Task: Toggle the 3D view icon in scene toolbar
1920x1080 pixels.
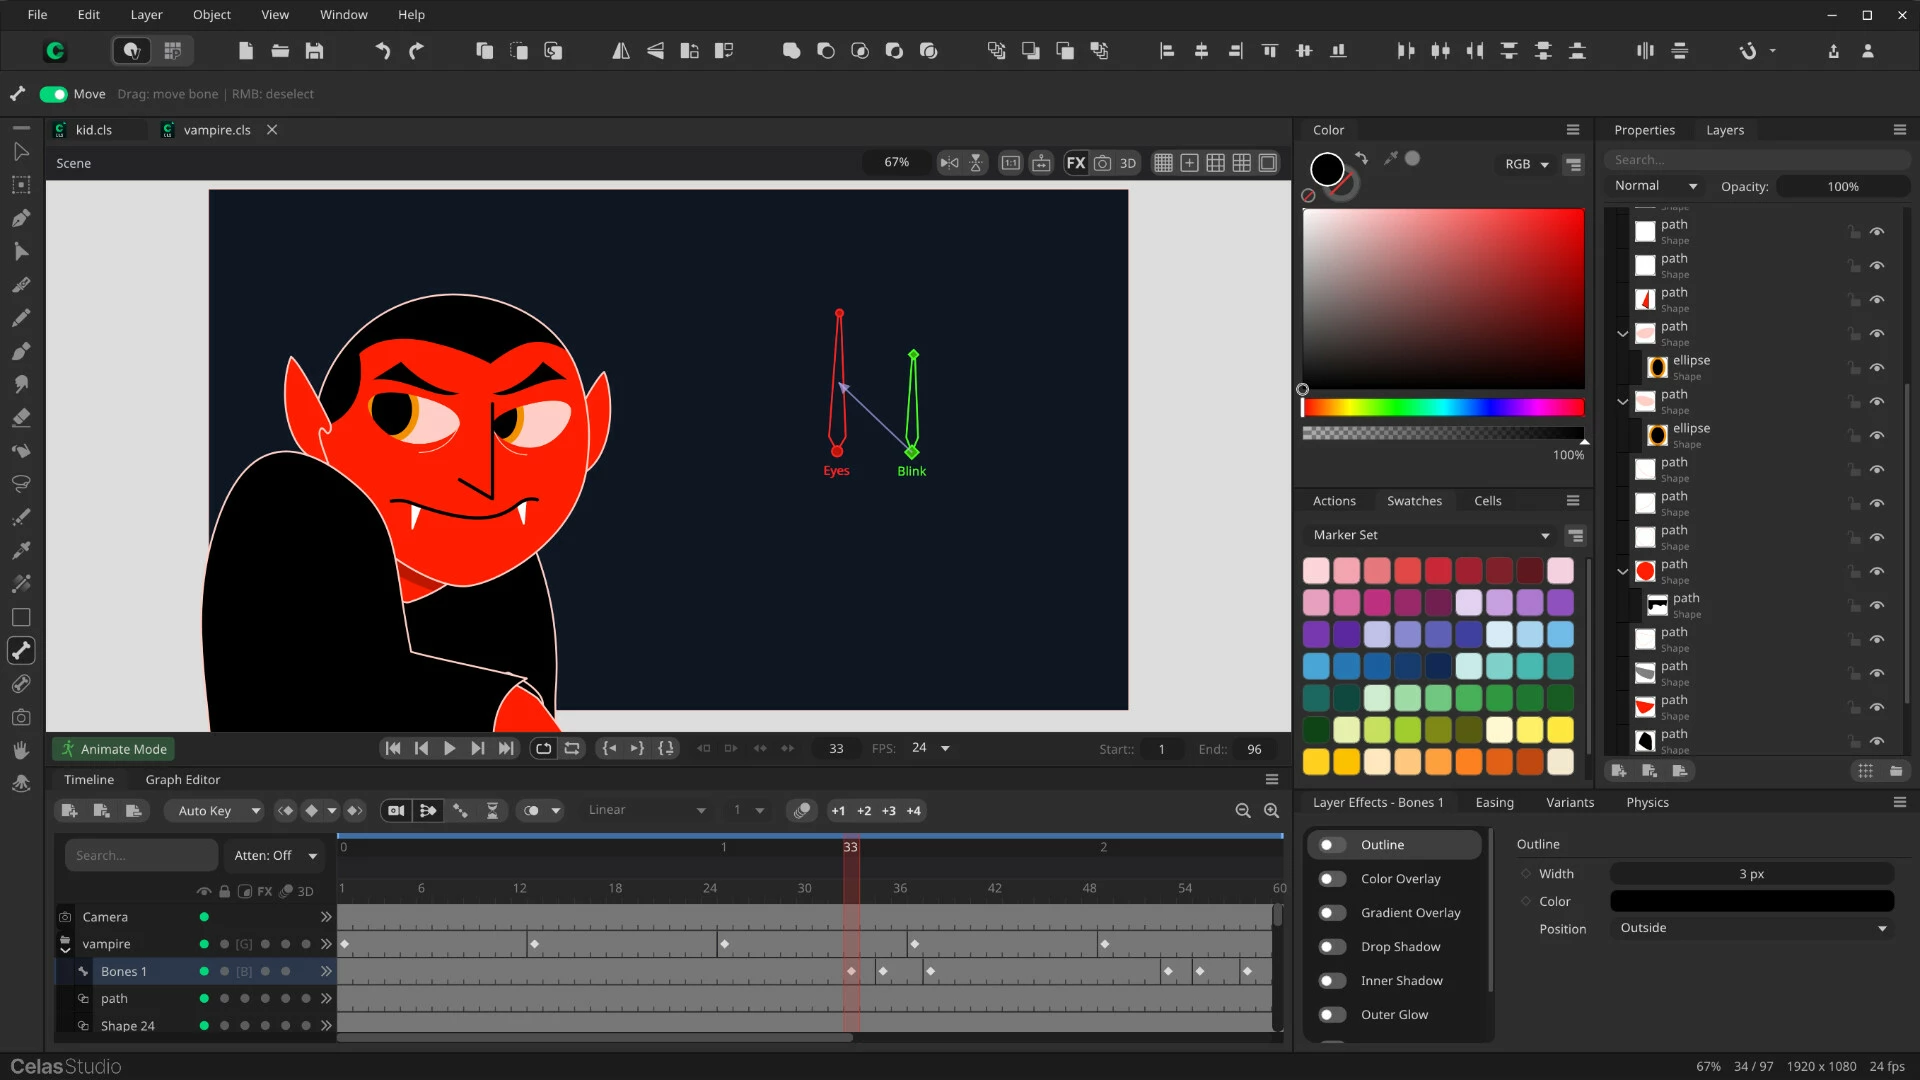Action: [1128, 163]
